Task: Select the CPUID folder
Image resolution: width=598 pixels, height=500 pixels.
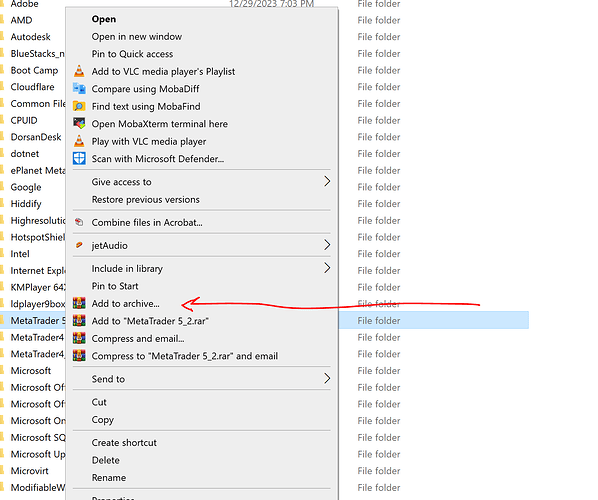Action: pyautogui.click(x=24, y=121)
